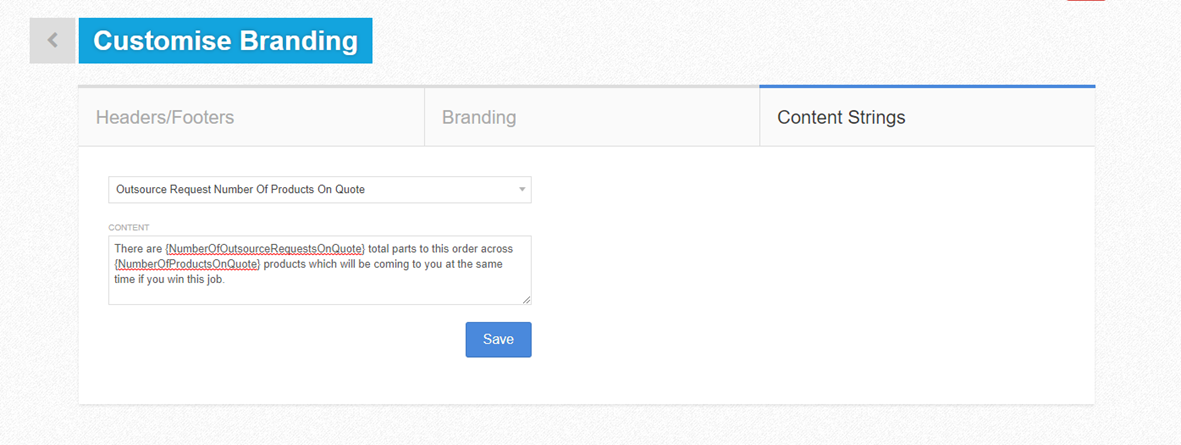Click the red bar at top edge

pos(1086,1)
